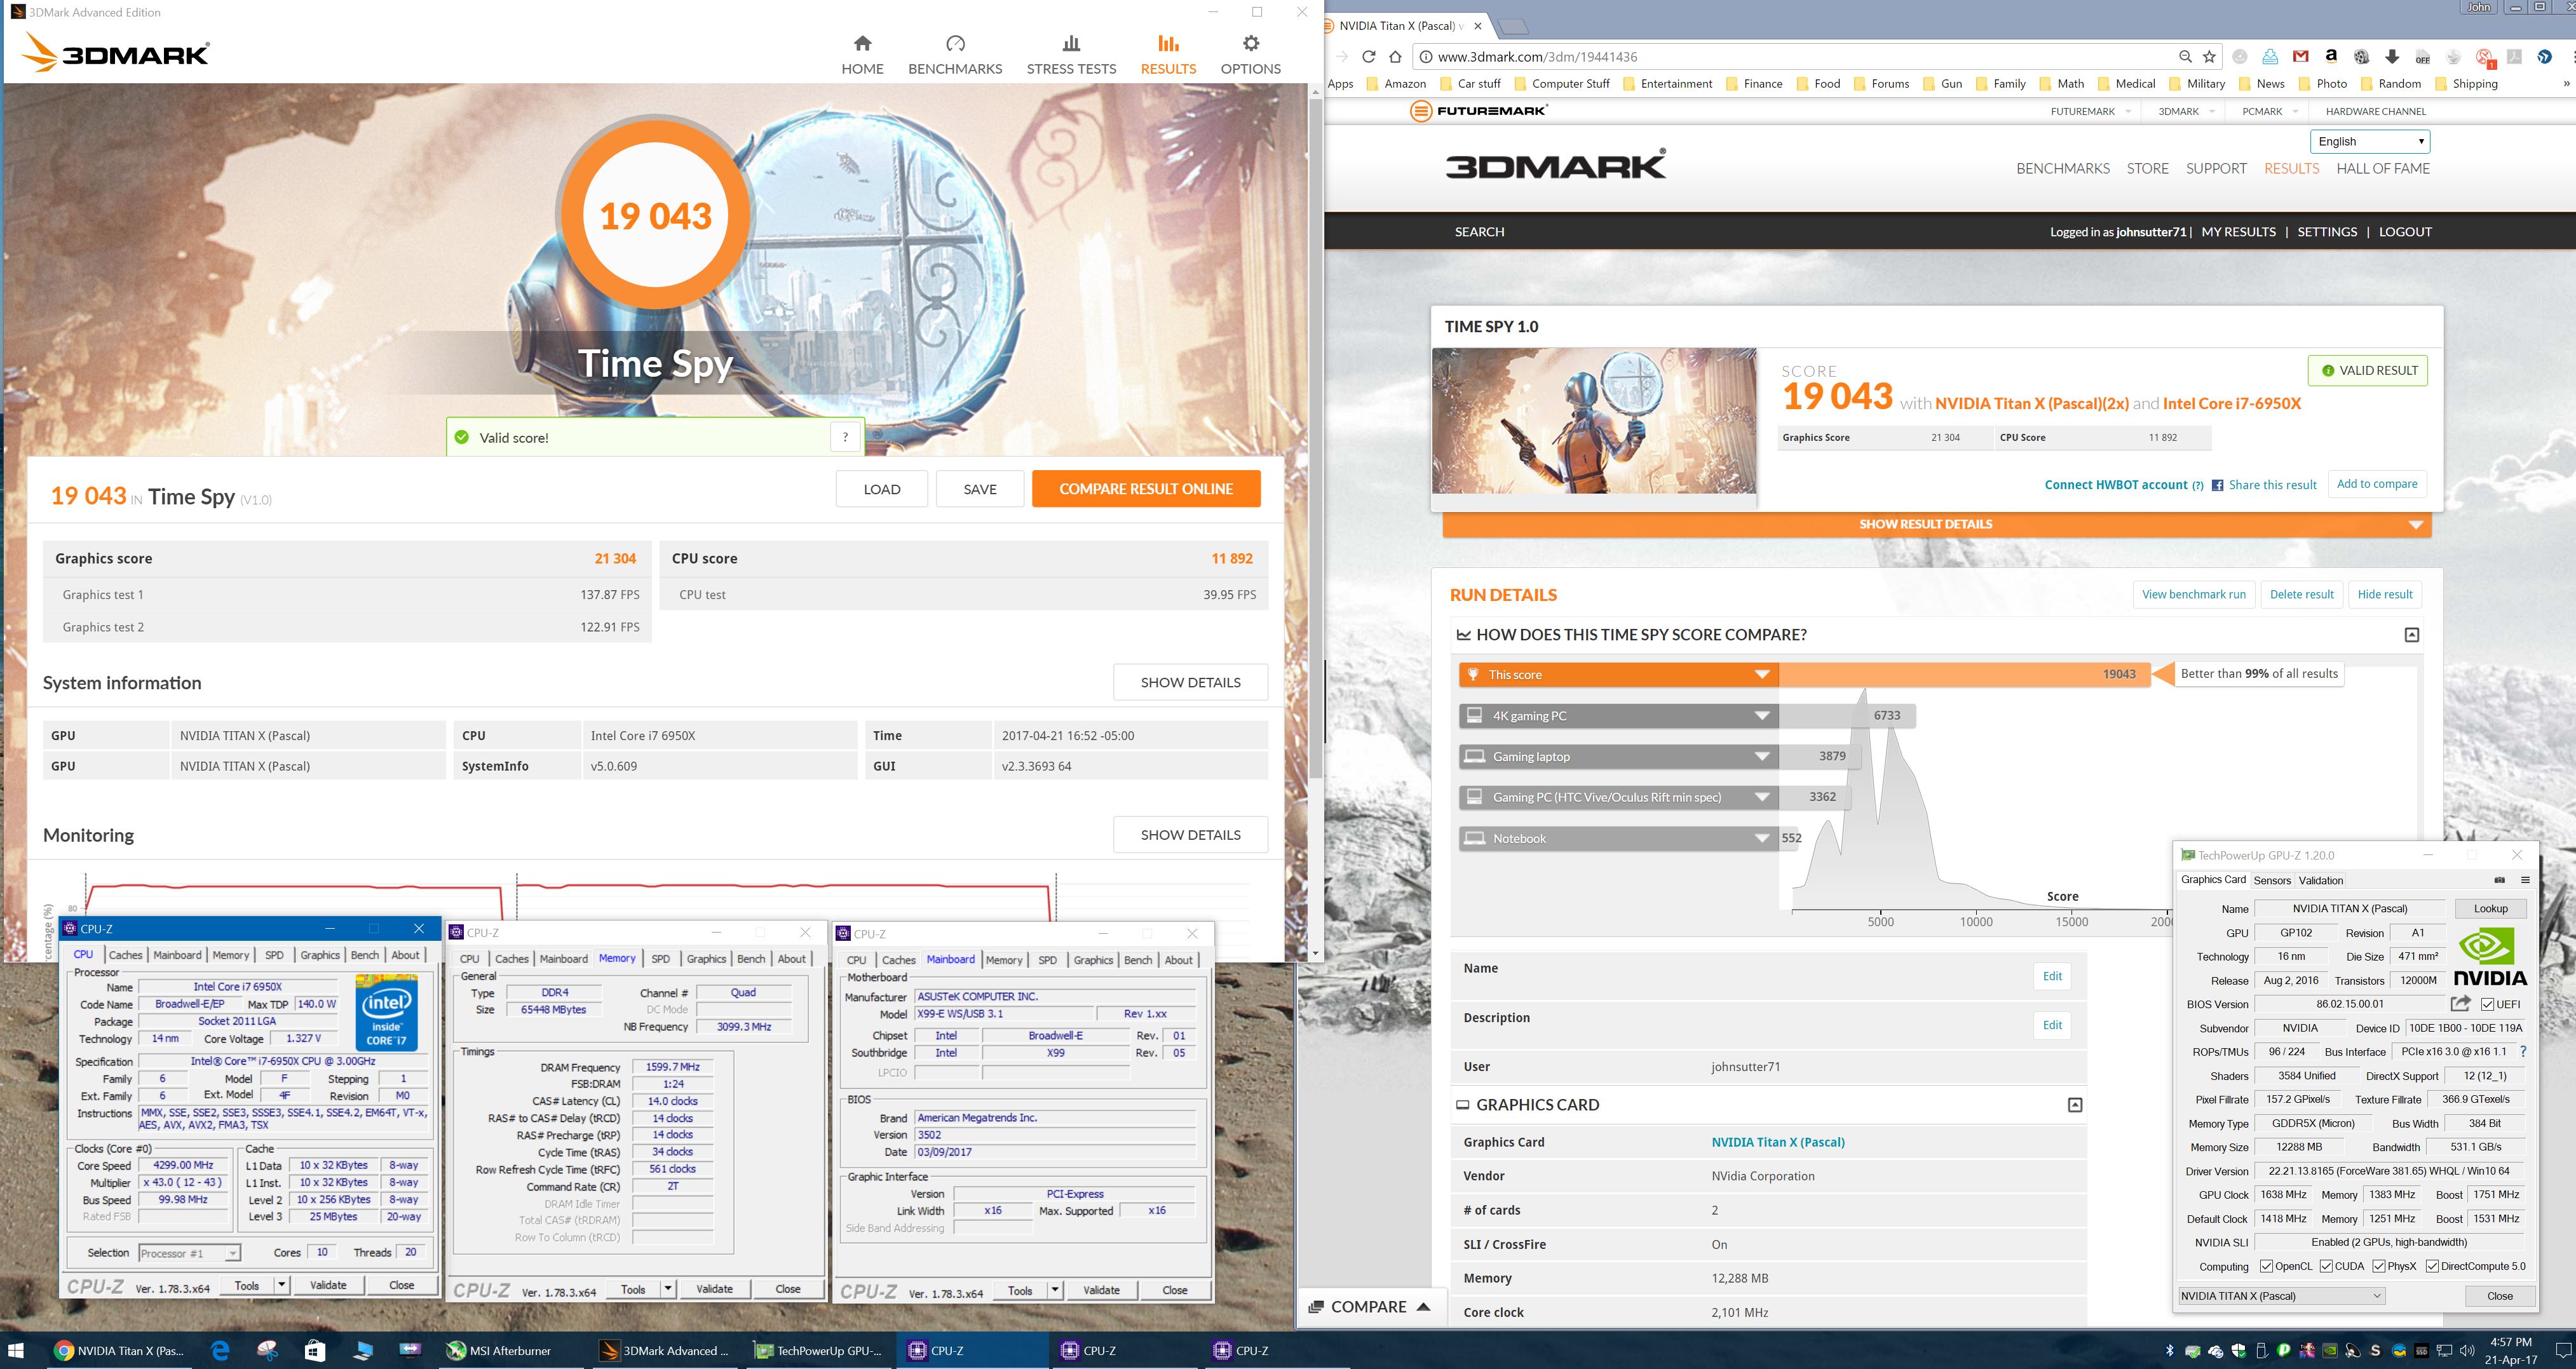Expand the This score dropdown arrow
This screenshot has height=1369, width=2576.
tap(1762, 675)
